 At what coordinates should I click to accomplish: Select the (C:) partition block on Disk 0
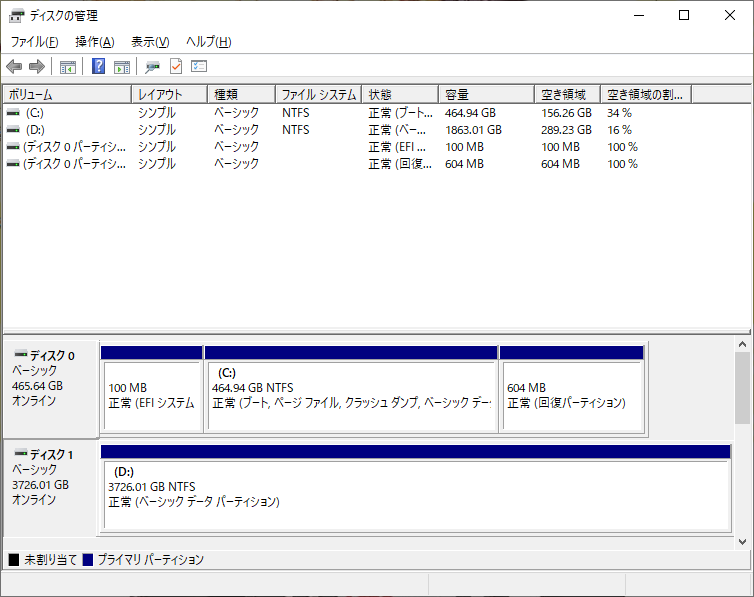350,395
